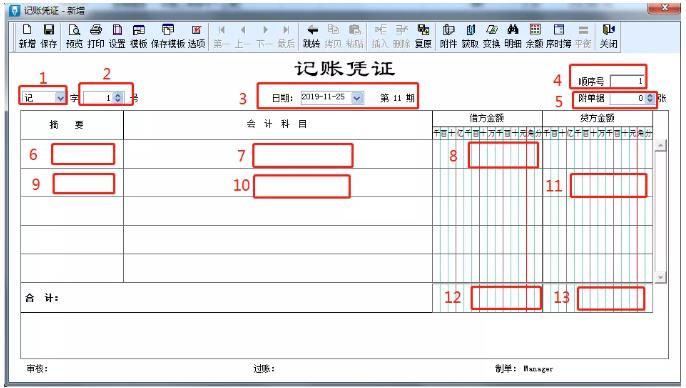Viewport: 686px width, 388px height.
Task: Adjust the 附单据 attachment count spinner
Action: point(650,98)
